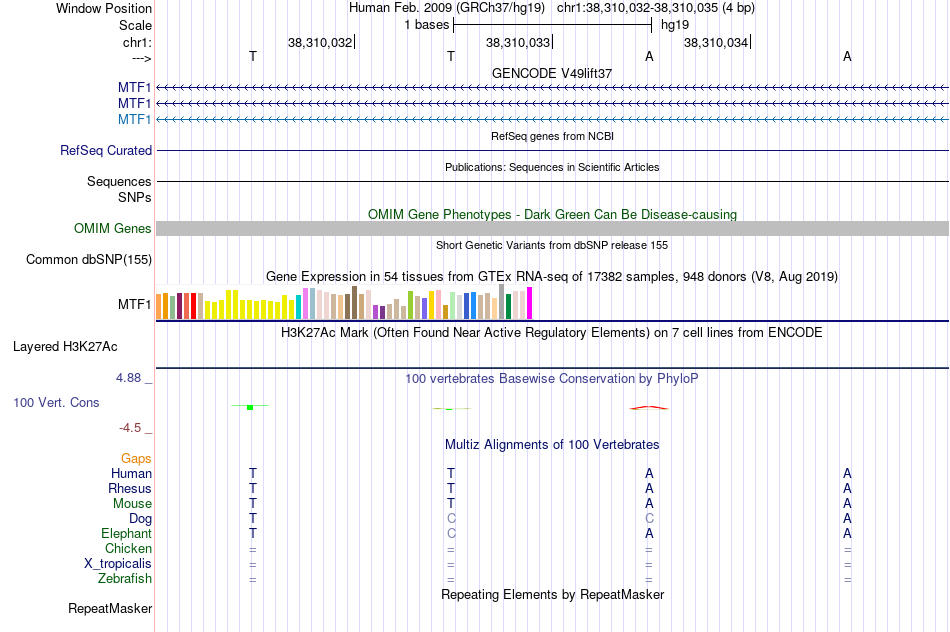Screen dimensions: 950x632
Task: Click the chr1:38,310,032-38,310,035 (4 bp) header text
Action: pos(656,8)
